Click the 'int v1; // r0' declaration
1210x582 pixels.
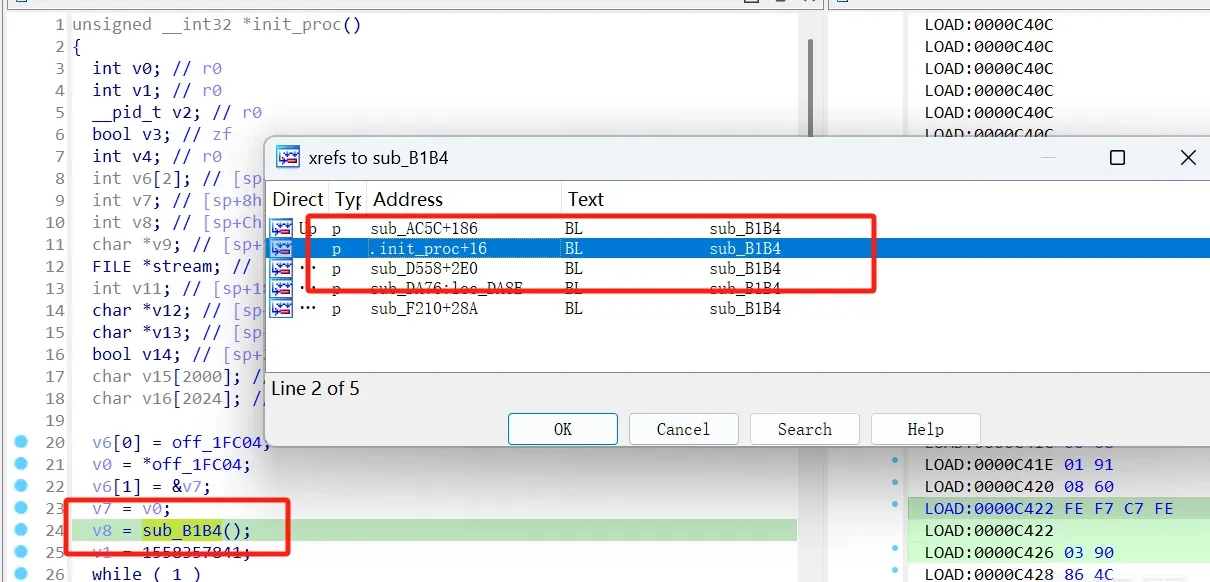click(157, 91)
